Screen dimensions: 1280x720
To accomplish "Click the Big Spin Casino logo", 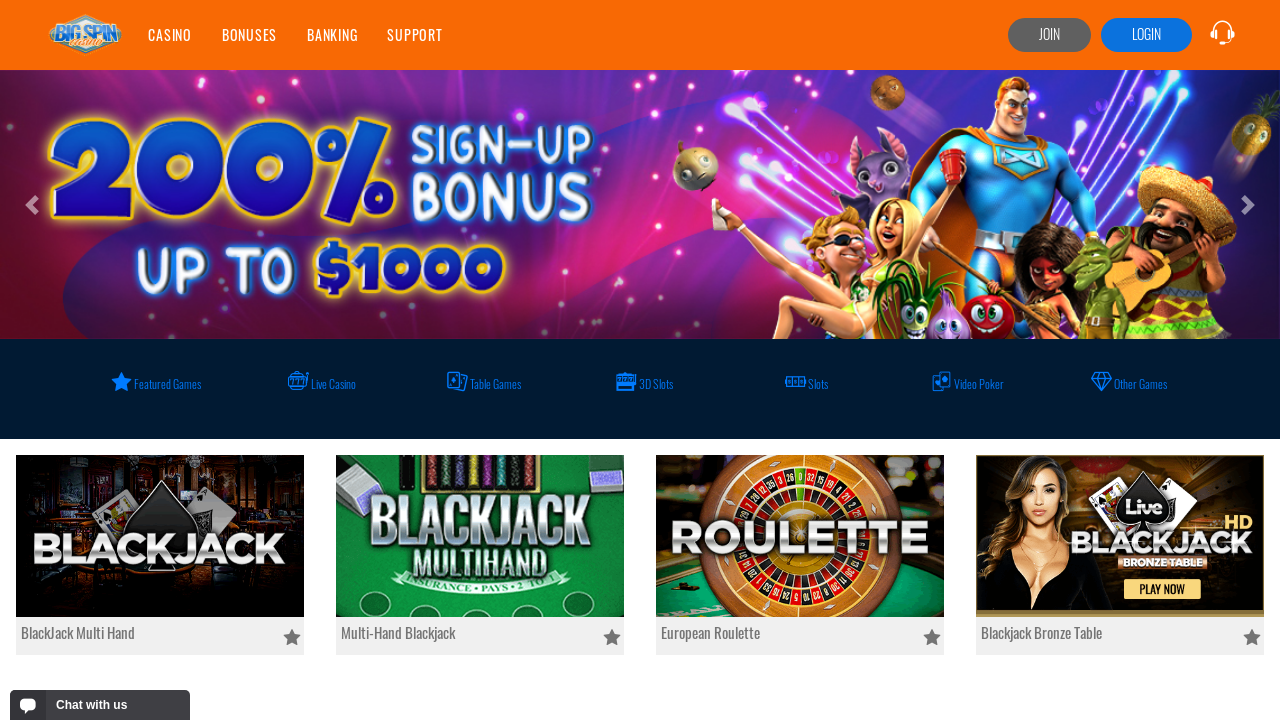I will pyautogui.click(x=86, y=35).
